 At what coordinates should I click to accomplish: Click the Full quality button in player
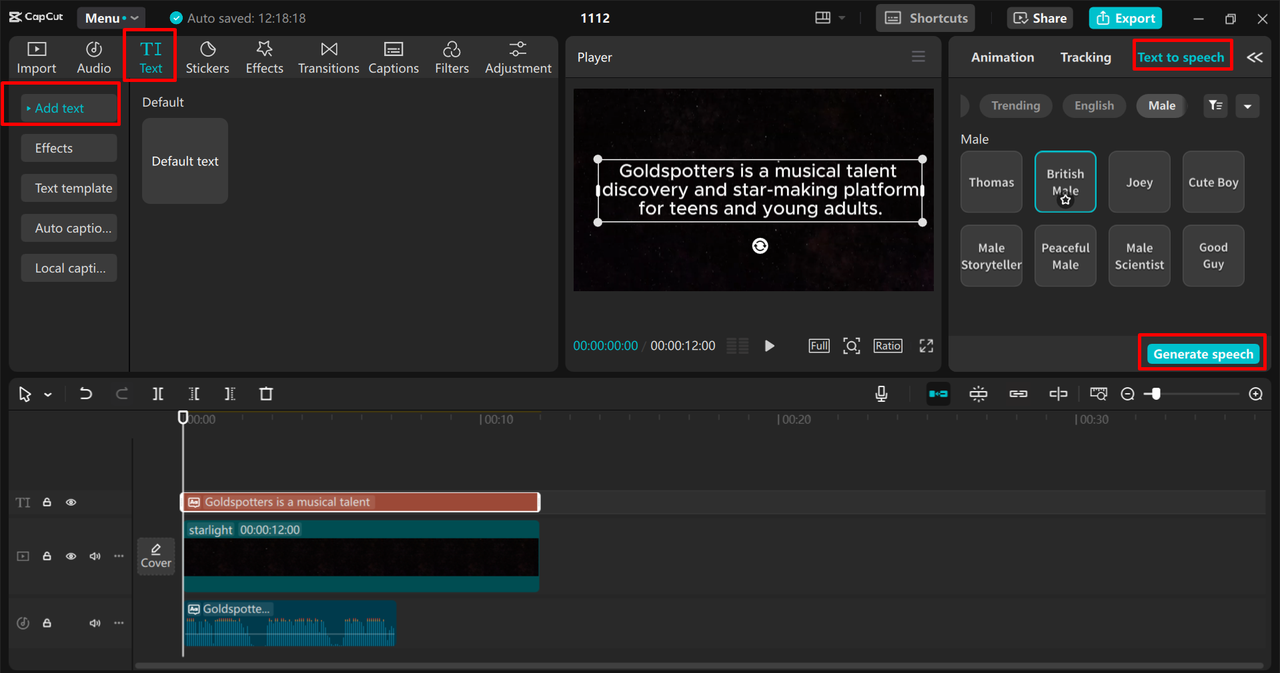819,345
